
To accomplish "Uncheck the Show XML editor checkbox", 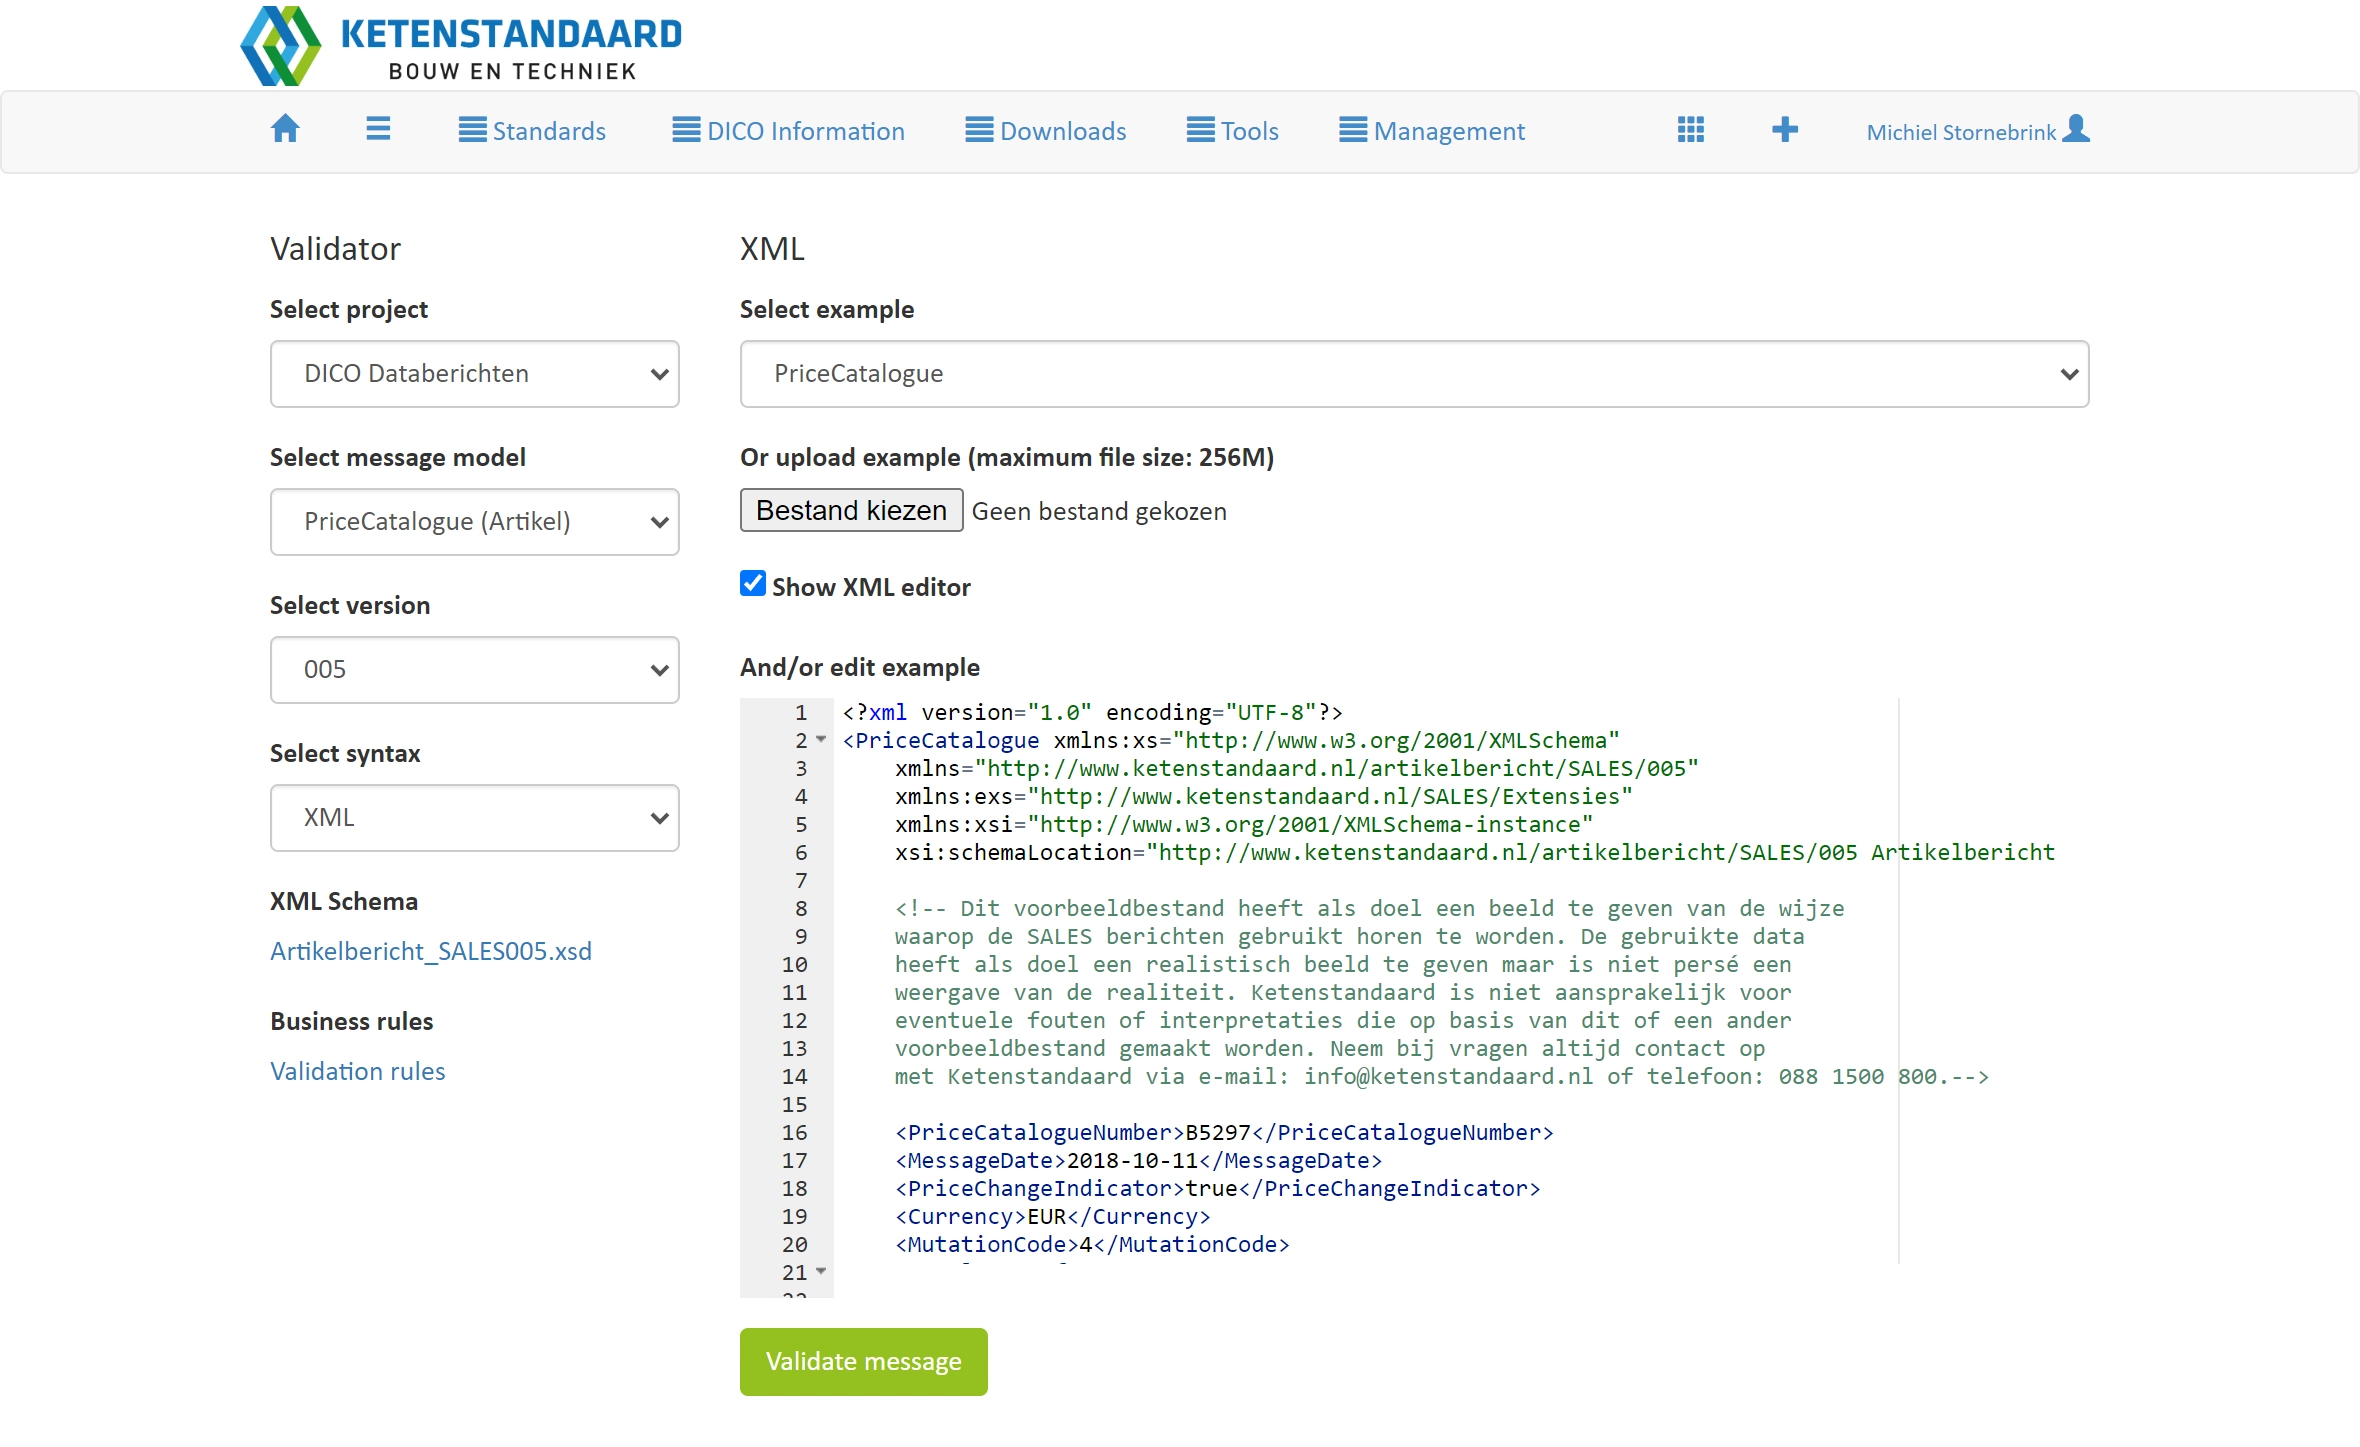I will pos(752,584).
